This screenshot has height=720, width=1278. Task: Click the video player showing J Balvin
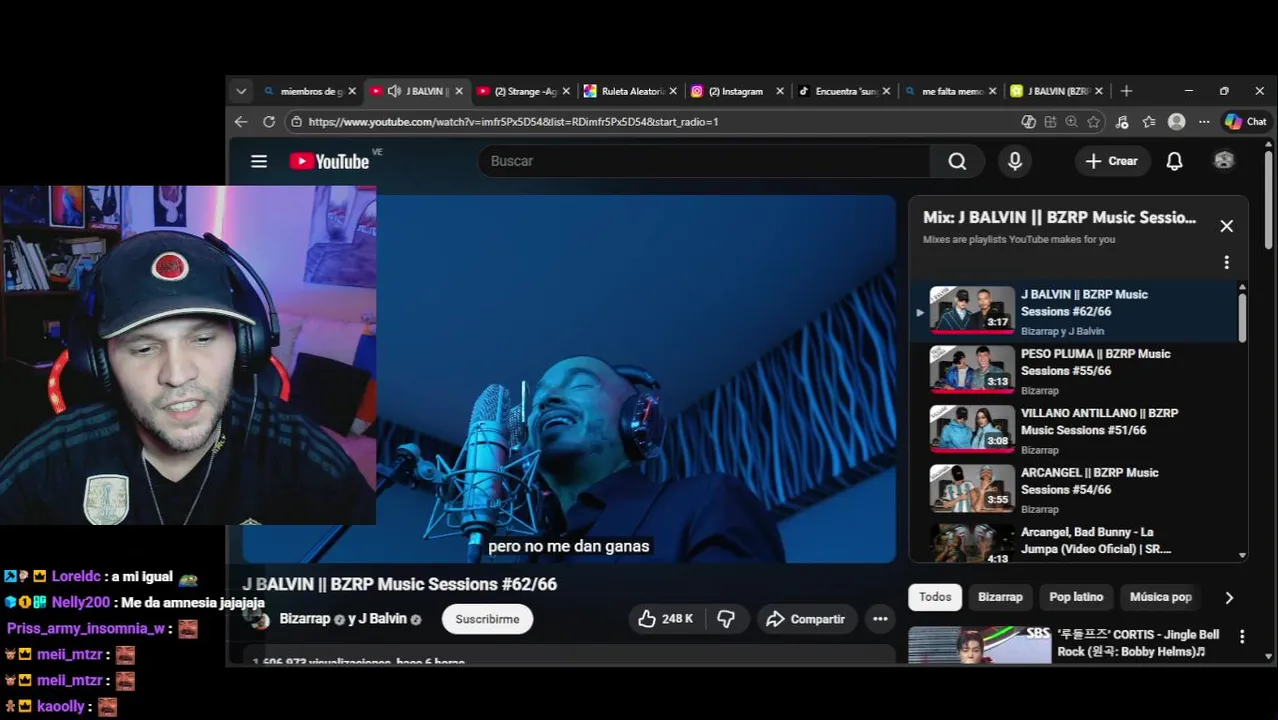pyautogui.click(x=636, y=378)
